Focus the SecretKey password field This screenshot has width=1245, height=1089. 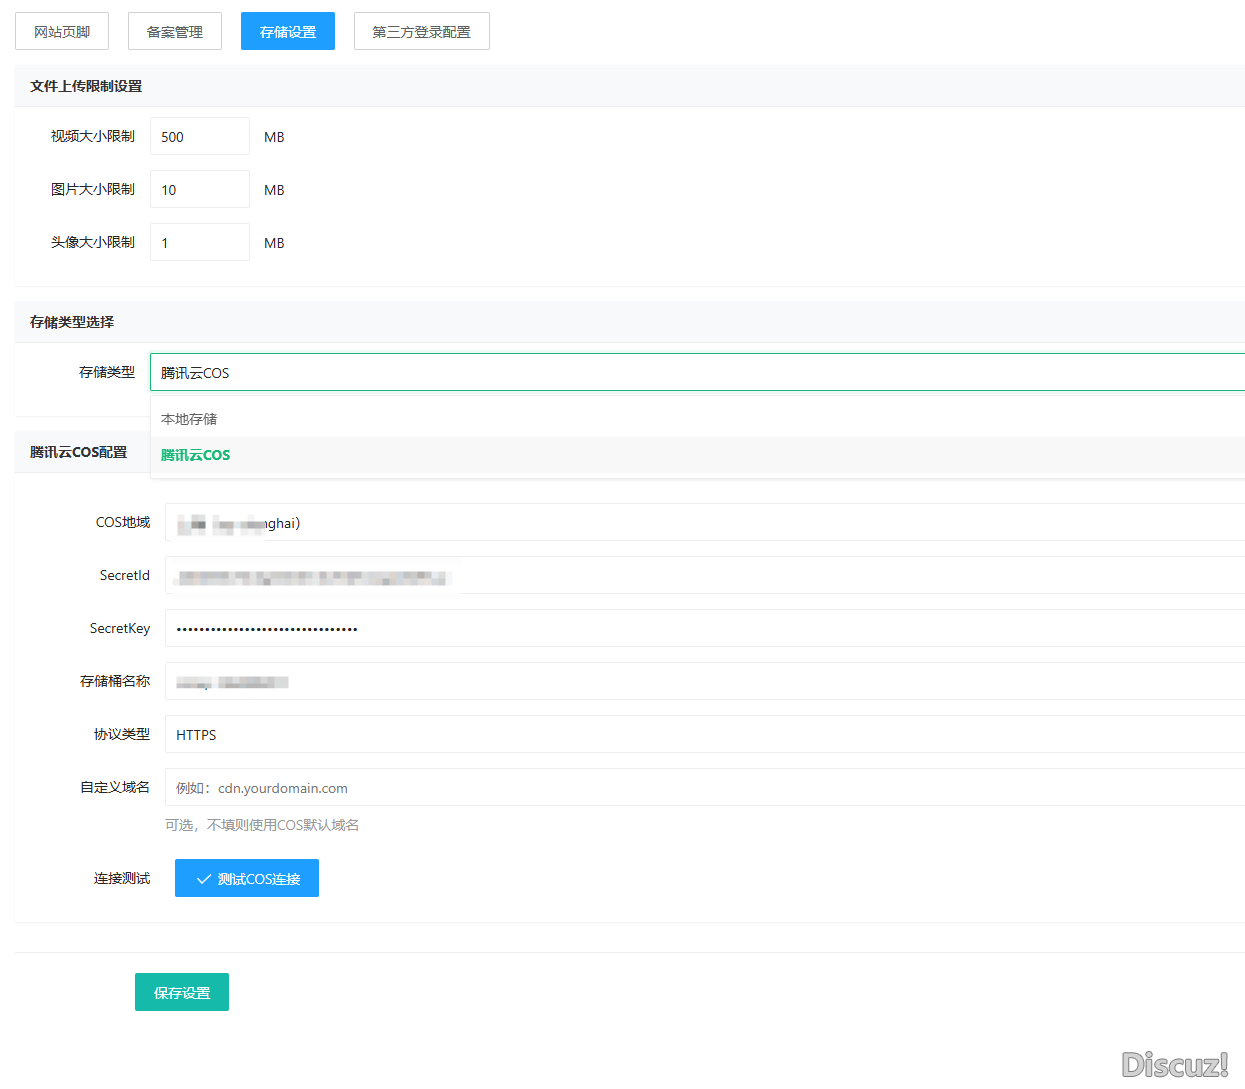[704, 629]
